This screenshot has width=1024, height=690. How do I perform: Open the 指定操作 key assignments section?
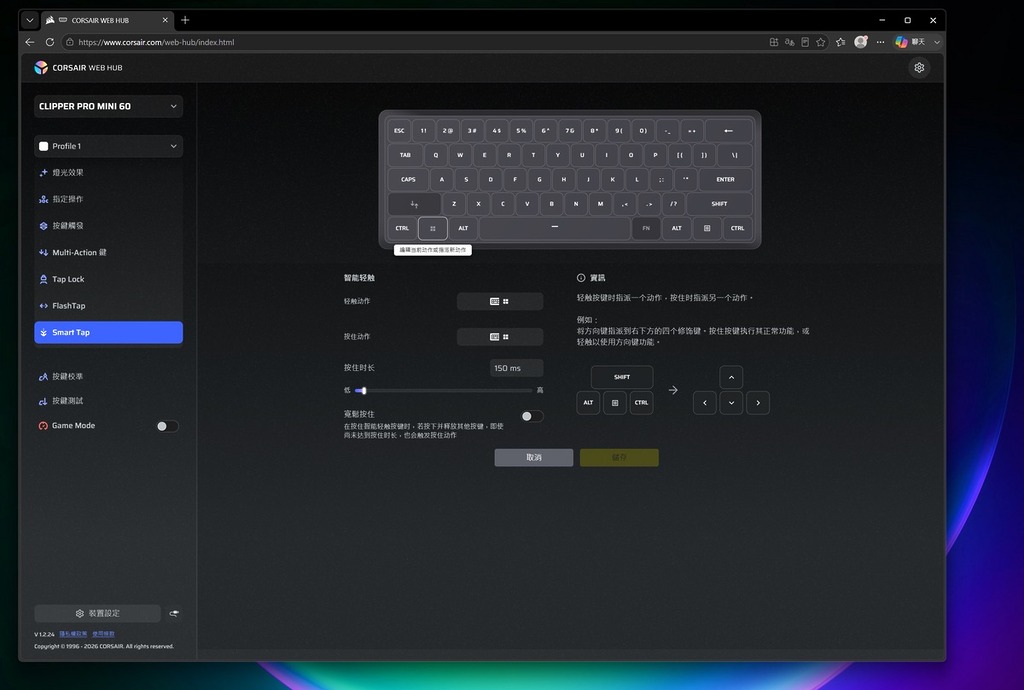coord(108,199)
